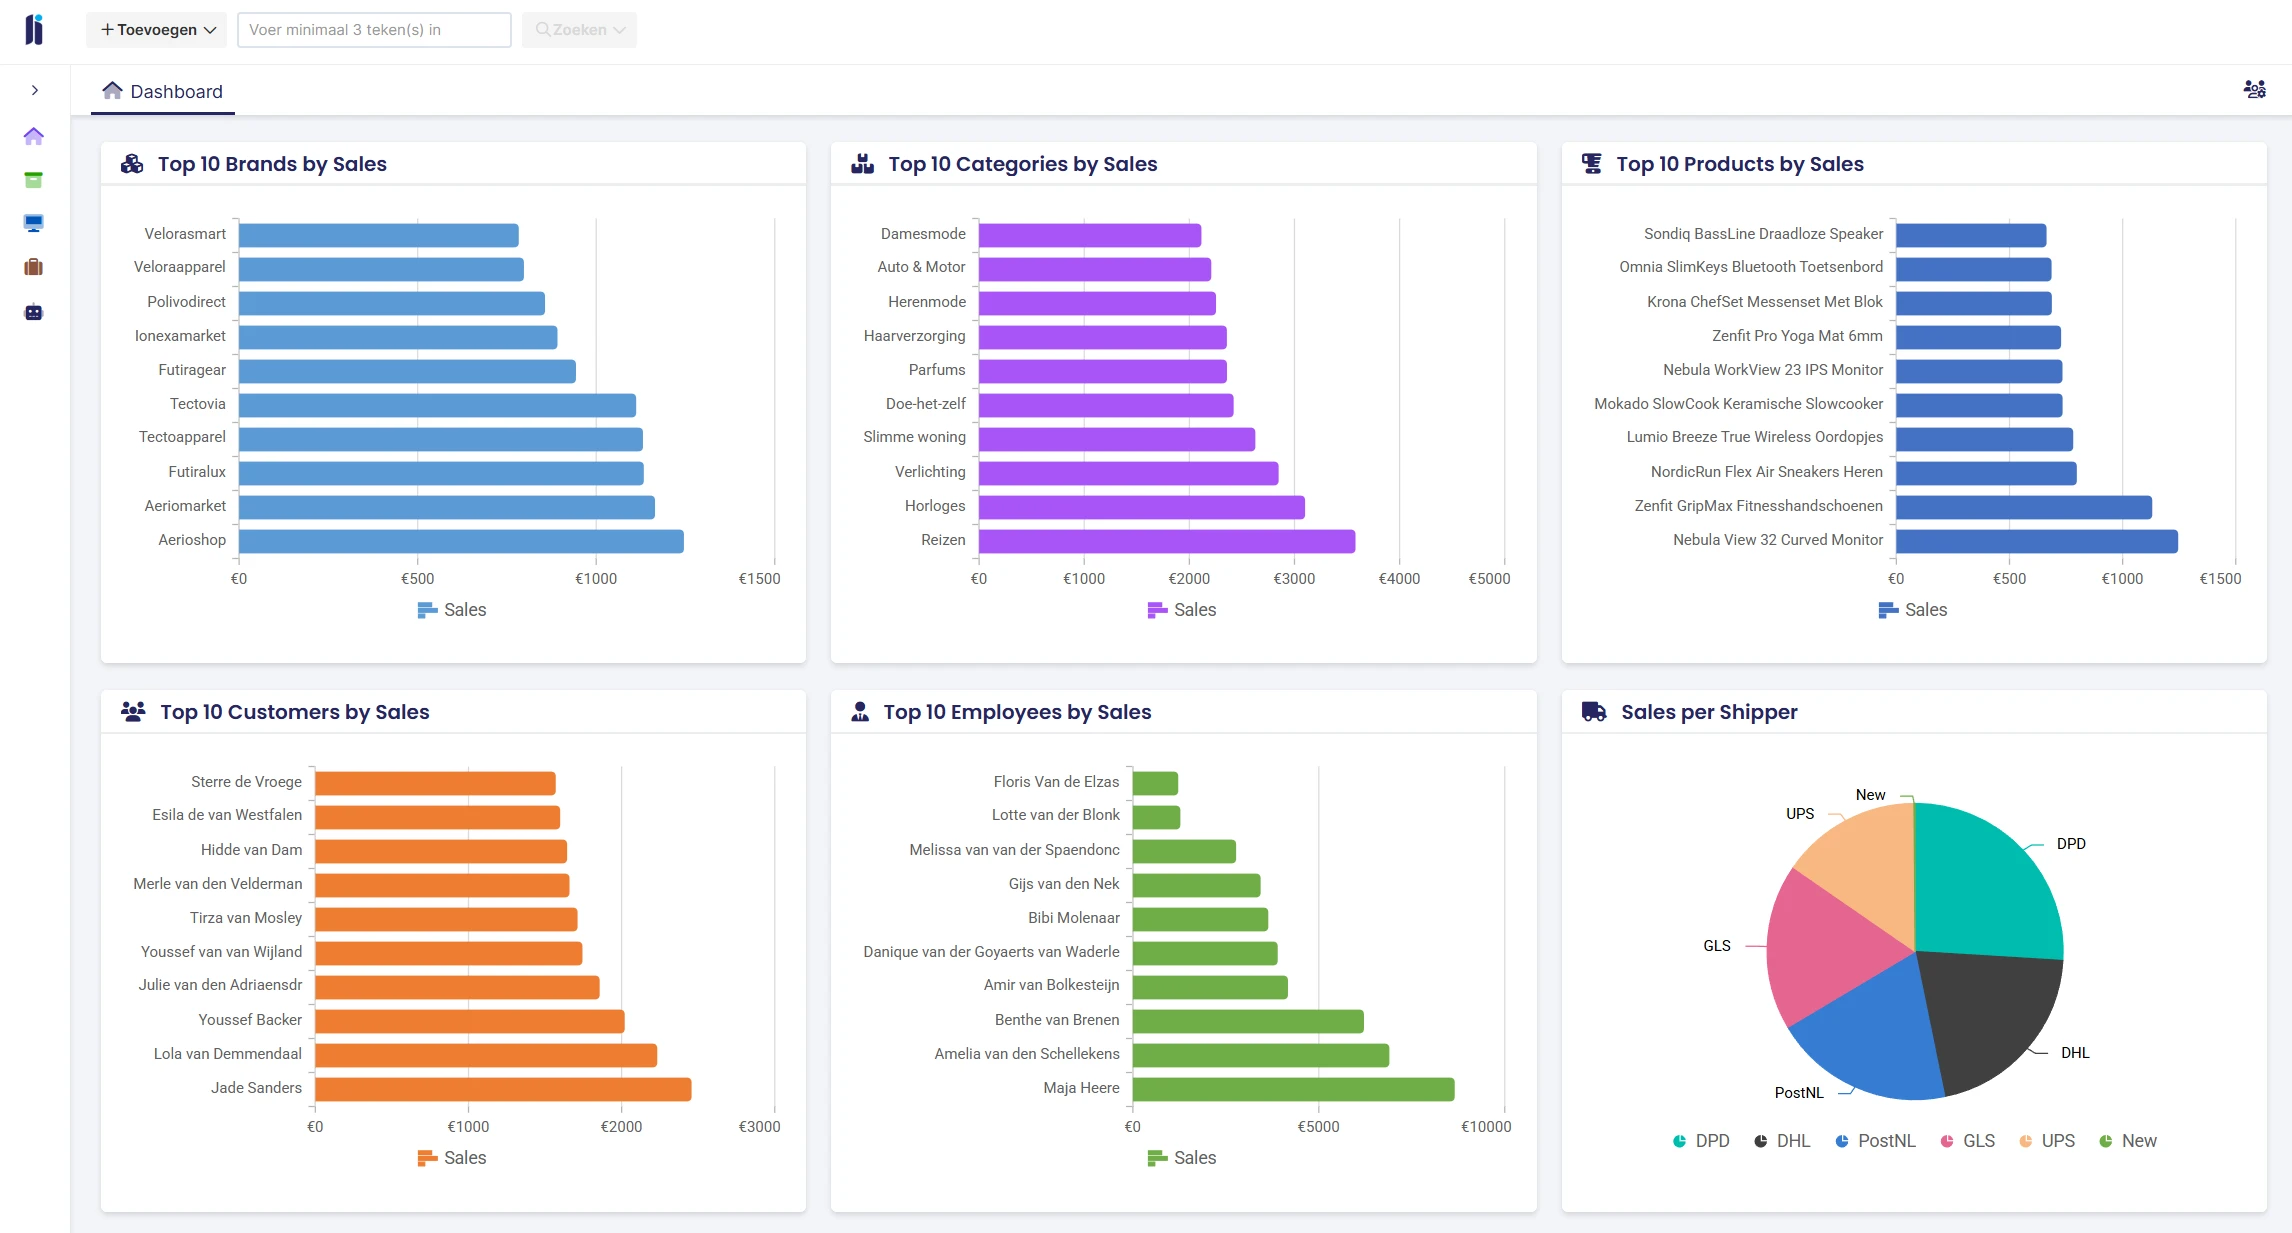This screenshot has height=1233, width=2292.
Task: Toggle Sales legend in Customers chart
Action: (x=452, y=1158)
